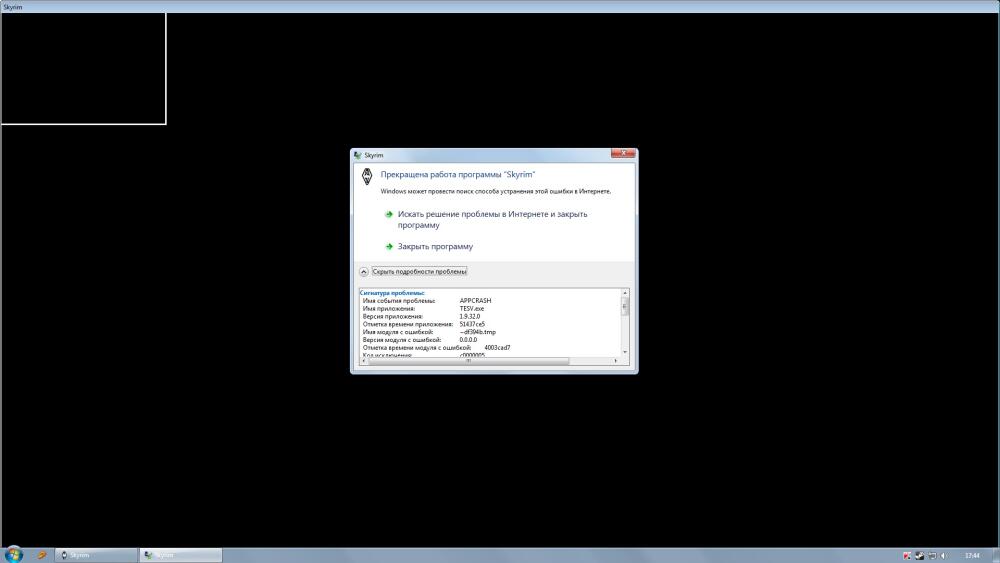Screen dimensions: 1000x563
Task: Select the version value "1.9.32.0"
Action: 469,316
